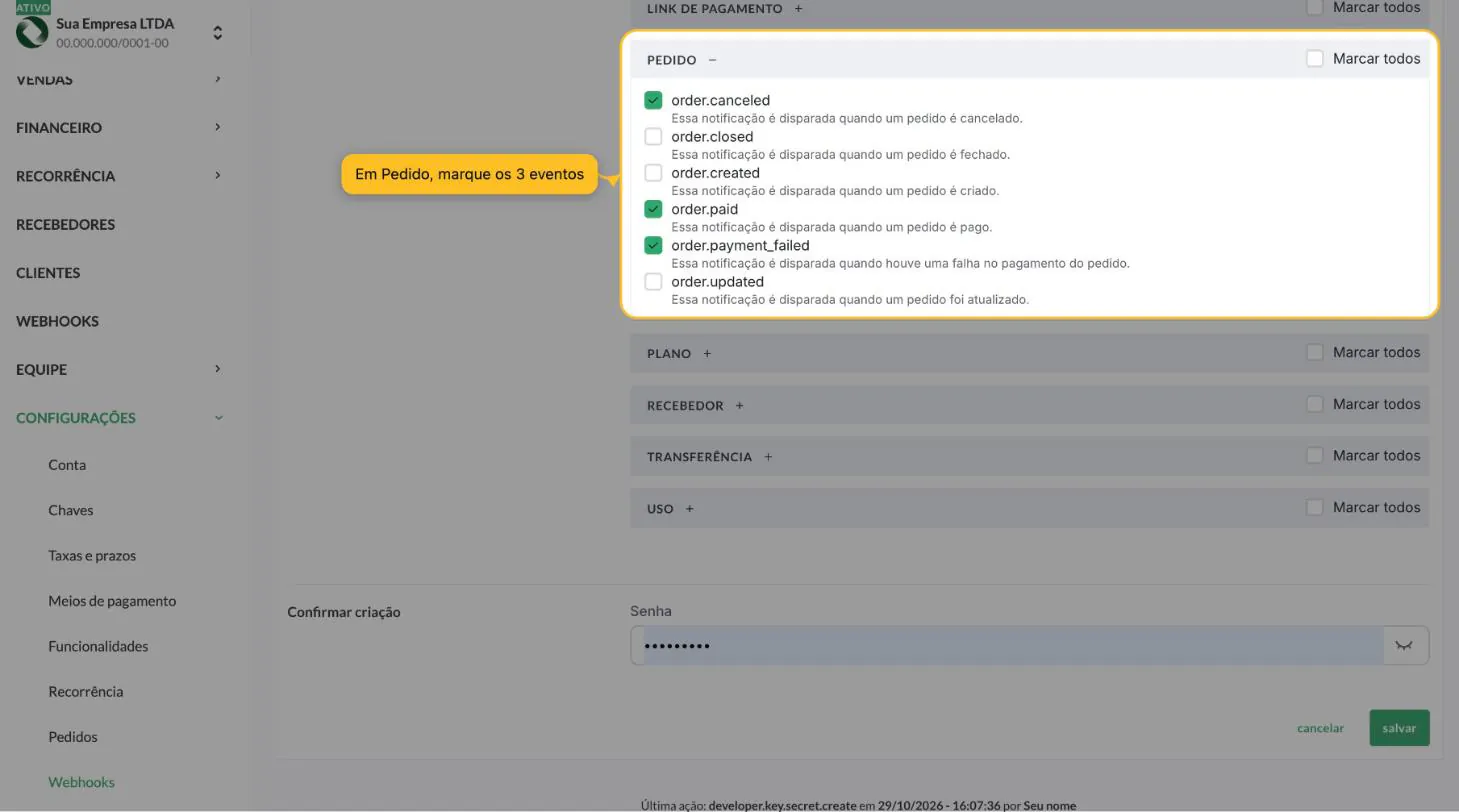Open Recorrência under Configurações
The image size is (1459, 812).
[x=85, y=692]
